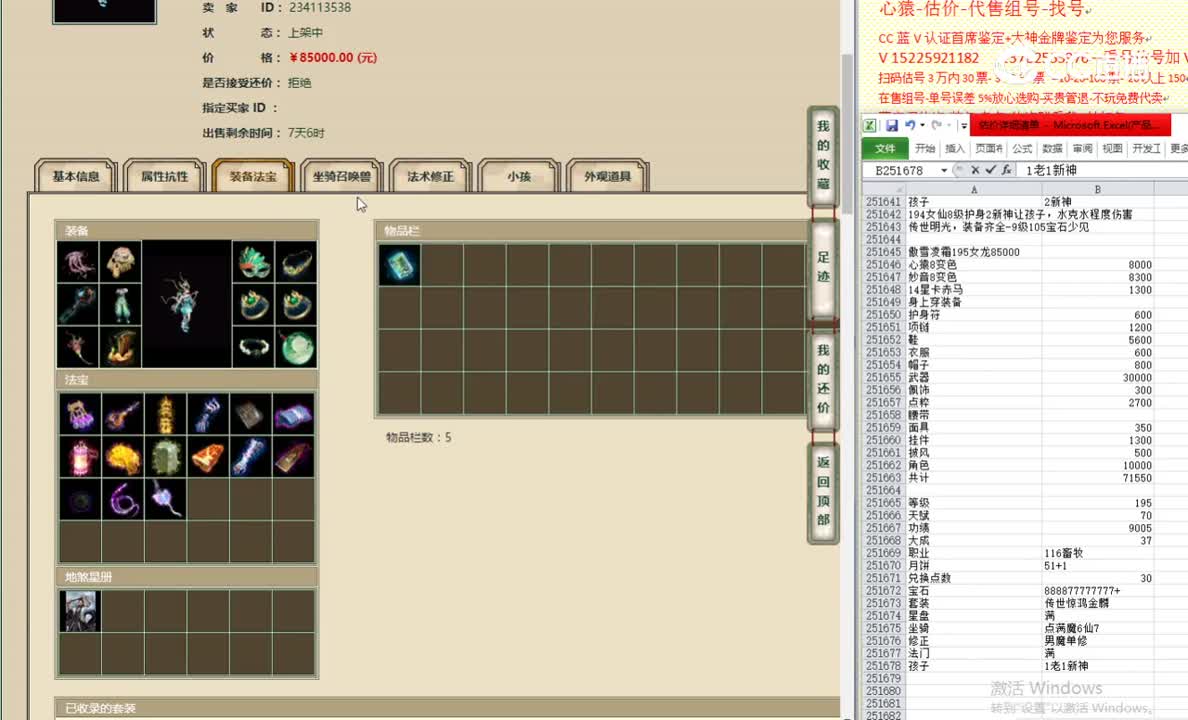
Task: Go to the 小孩 tab
Action: point(519,177)
